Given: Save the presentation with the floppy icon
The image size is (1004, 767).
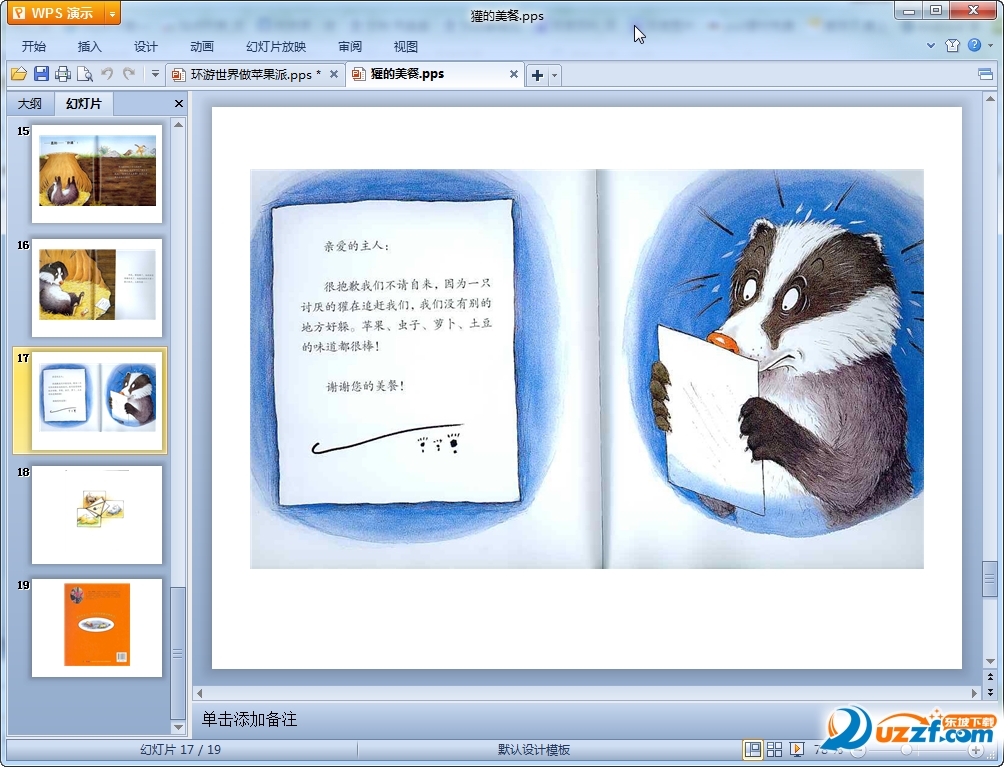Looking at the screenshot, I should pos(41,74).
